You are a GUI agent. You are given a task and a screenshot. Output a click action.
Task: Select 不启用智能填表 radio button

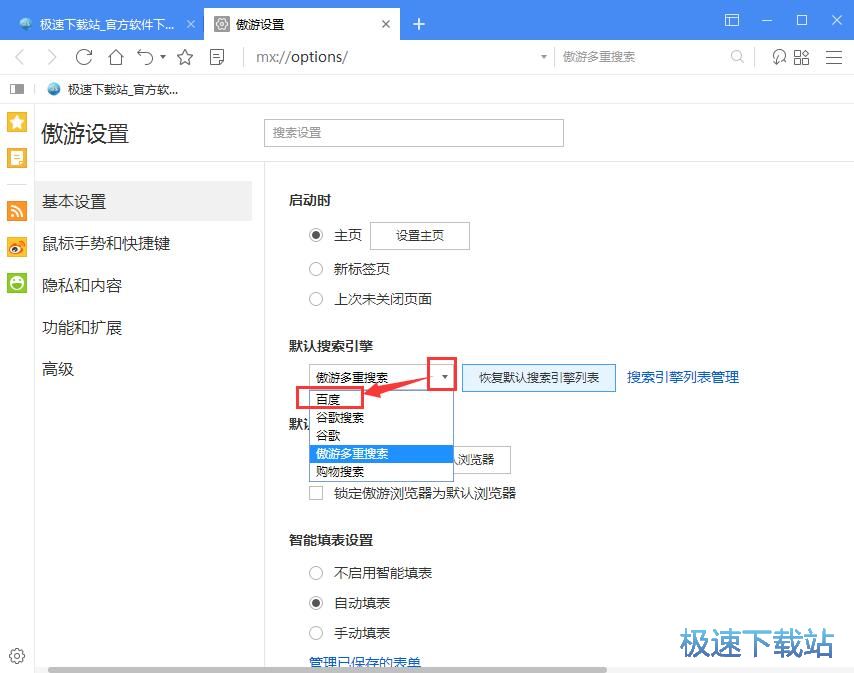coord(316,573)
